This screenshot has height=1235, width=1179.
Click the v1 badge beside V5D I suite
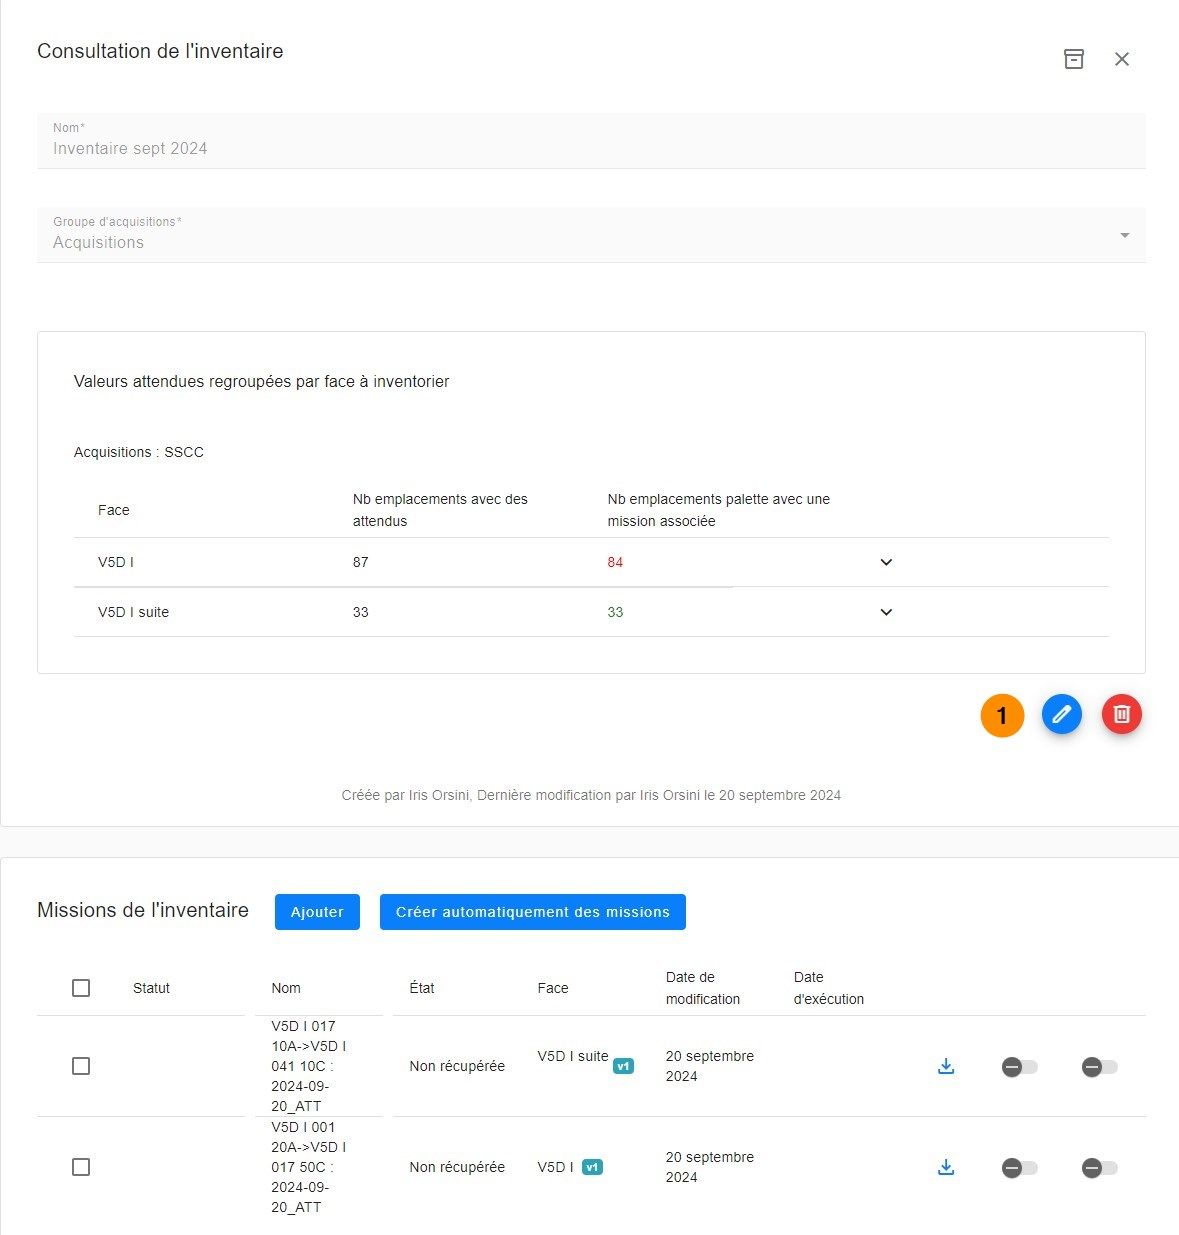[624, 1066]
